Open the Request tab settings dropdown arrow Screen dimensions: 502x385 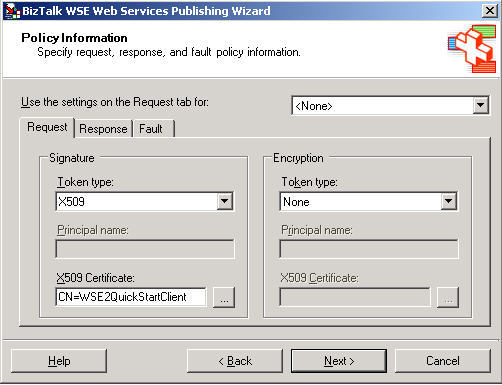[480, 106]
